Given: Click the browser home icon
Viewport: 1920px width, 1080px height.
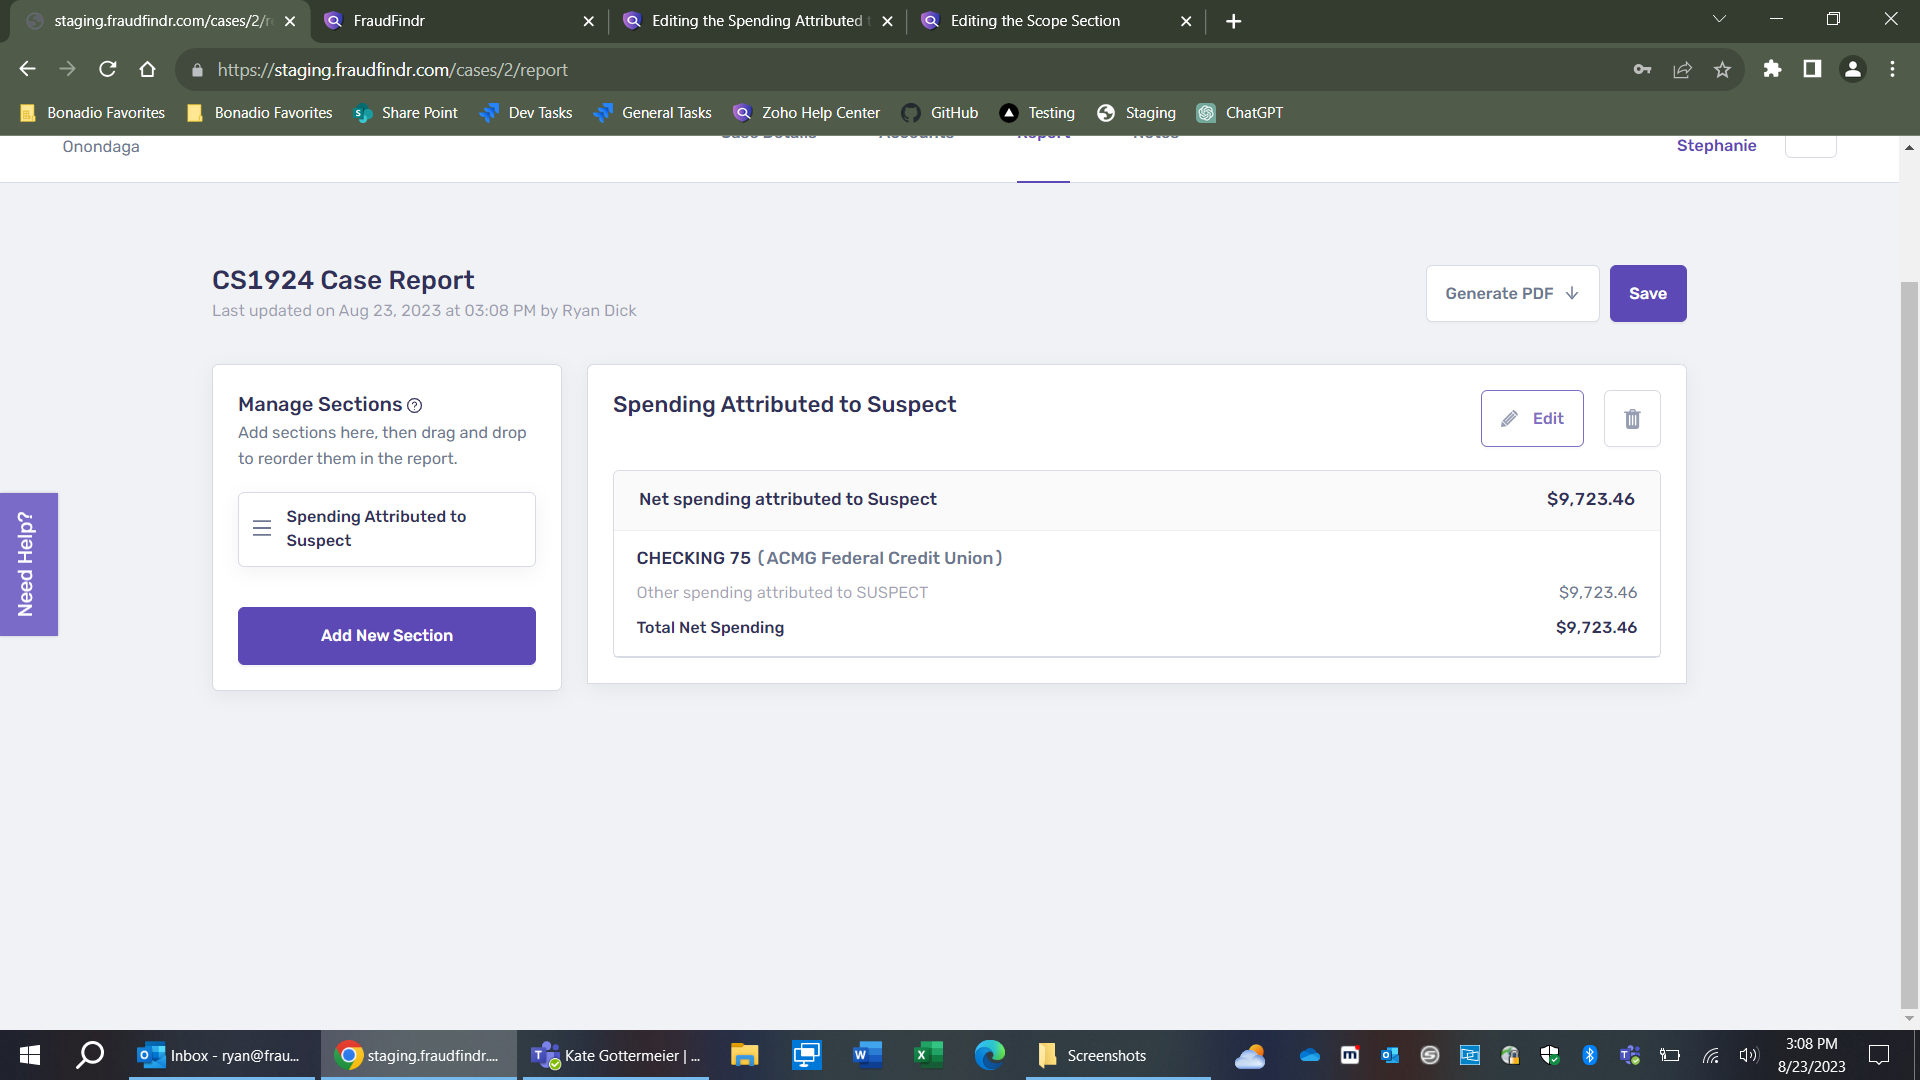Looking at the screenshot, I should point(148,69).
